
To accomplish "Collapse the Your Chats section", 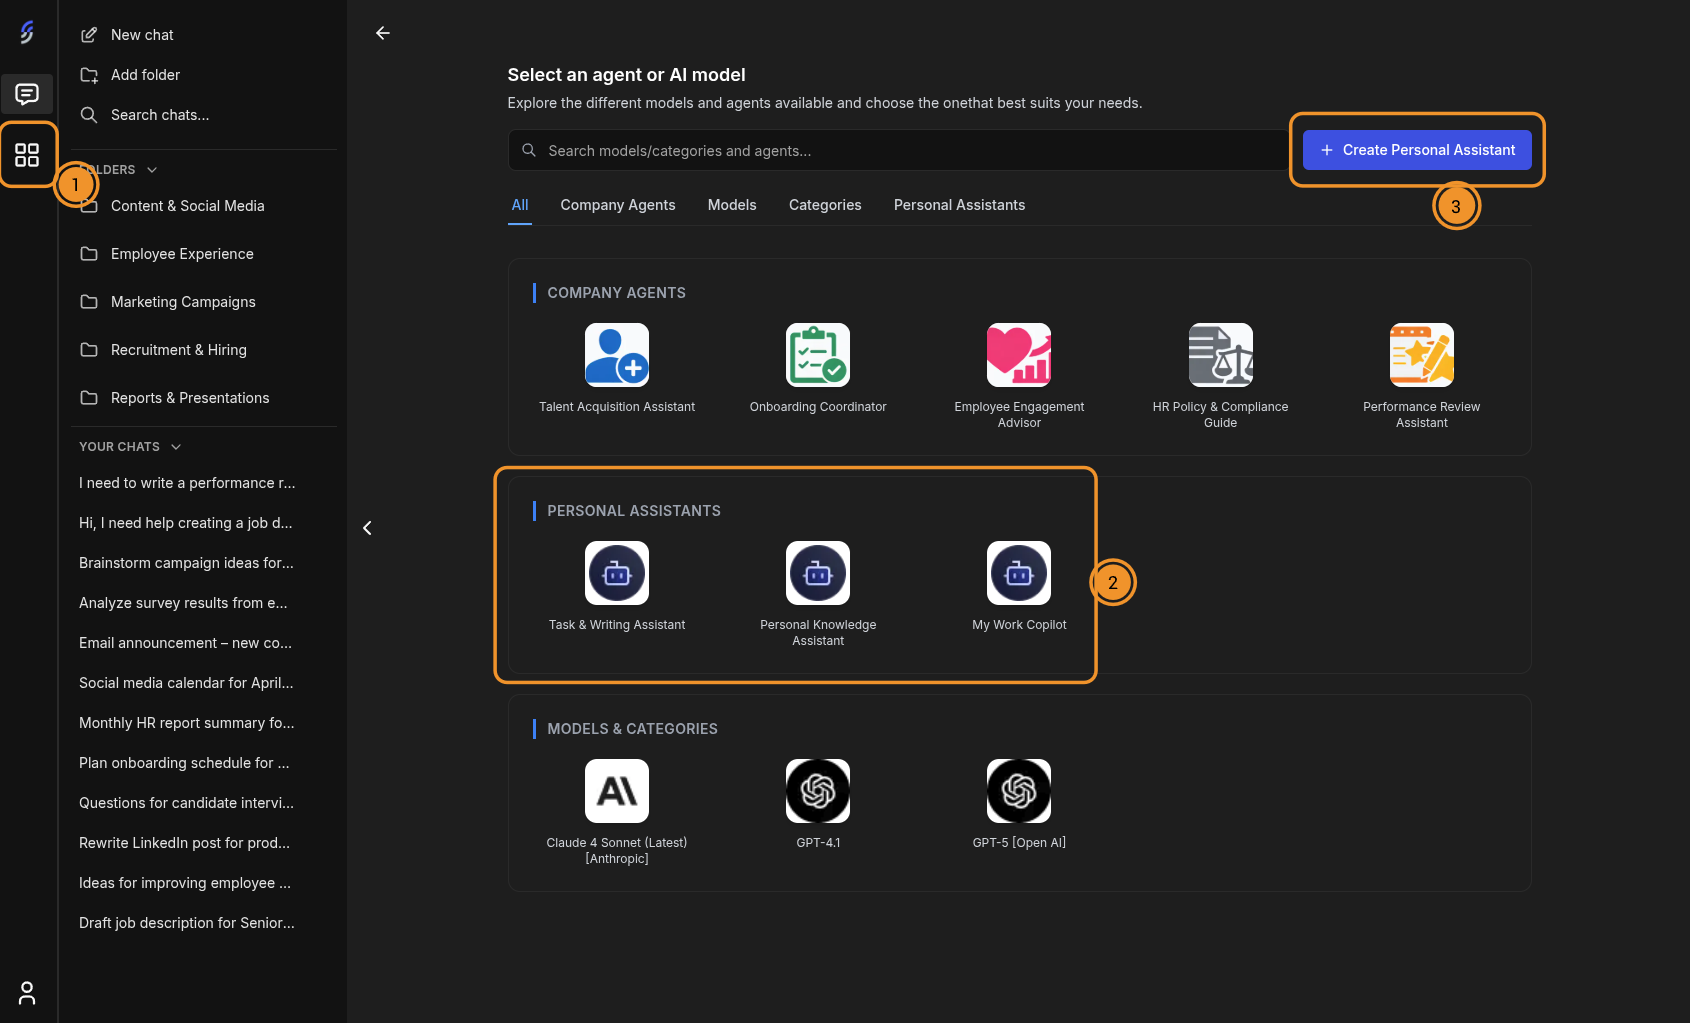I will click(176, 446).
